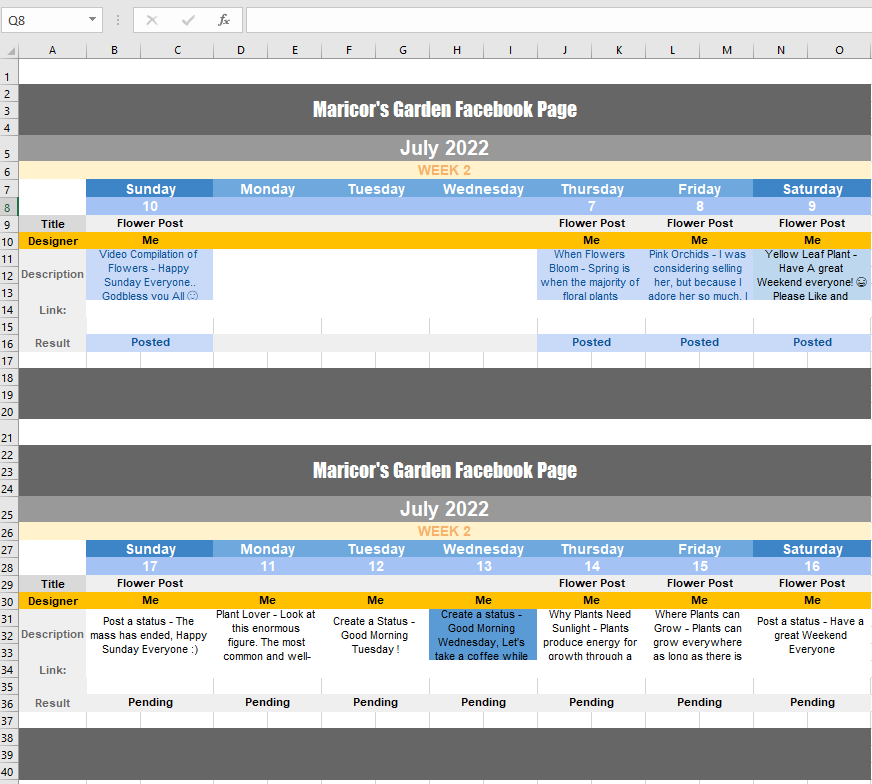Select Pink Orchids description cell

tap(699, 275)
